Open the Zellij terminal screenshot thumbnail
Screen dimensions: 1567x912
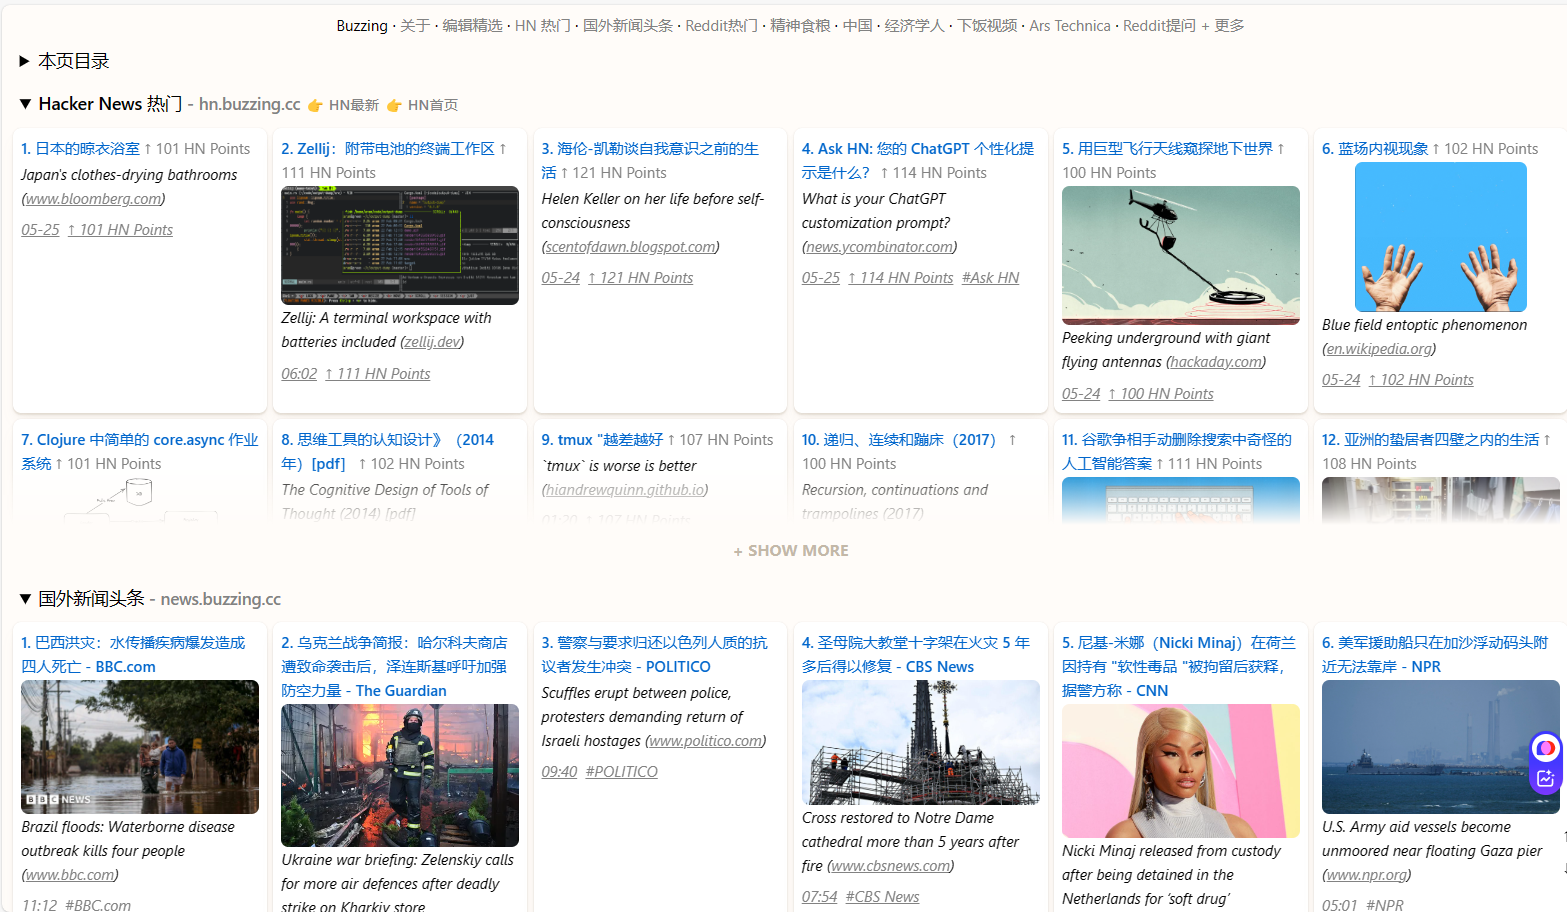coord(400,245)
